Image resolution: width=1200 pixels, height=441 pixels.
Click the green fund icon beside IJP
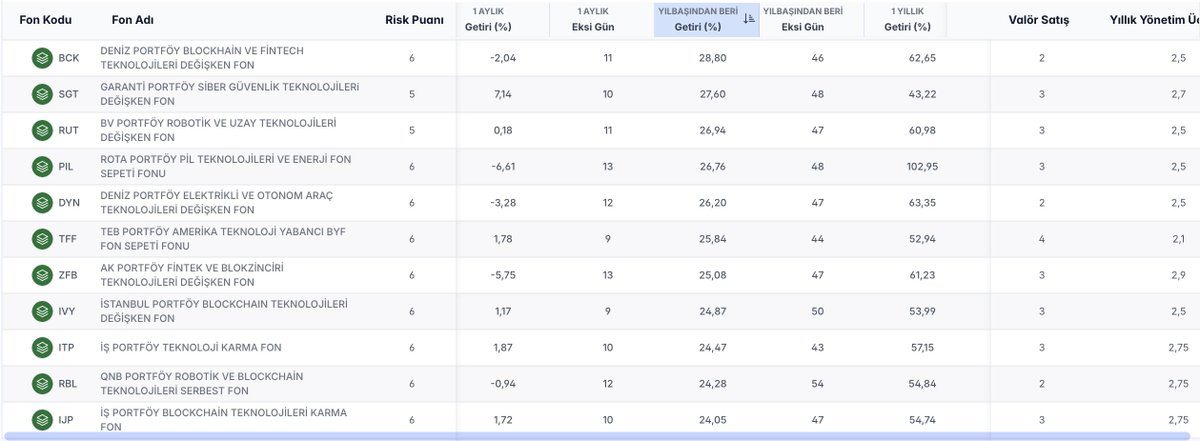coord(42,420)
